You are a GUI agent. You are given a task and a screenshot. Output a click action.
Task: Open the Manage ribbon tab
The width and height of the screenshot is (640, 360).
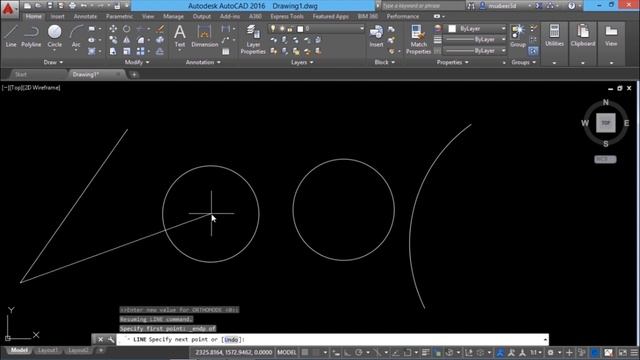click(173, 16)
